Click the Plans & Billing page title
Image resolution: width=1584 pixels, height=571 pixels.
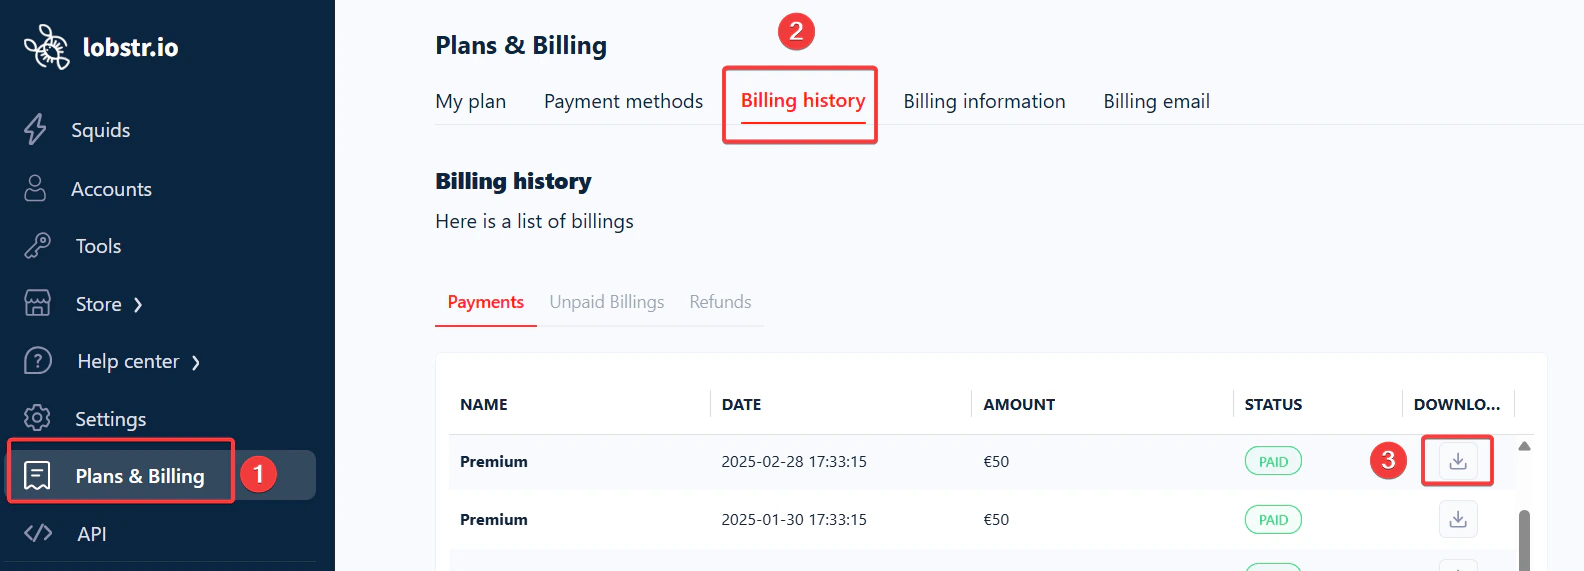521,45
